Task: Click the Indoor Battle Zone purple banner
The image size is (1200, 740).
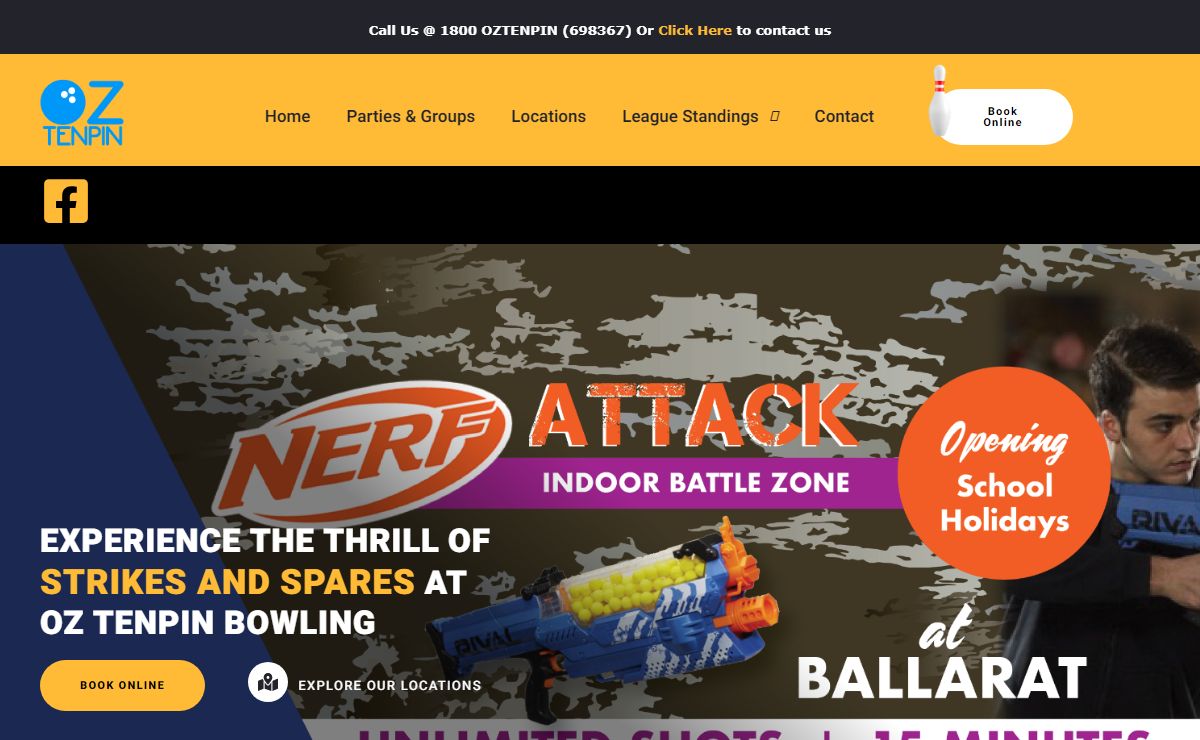Action: 696,483
